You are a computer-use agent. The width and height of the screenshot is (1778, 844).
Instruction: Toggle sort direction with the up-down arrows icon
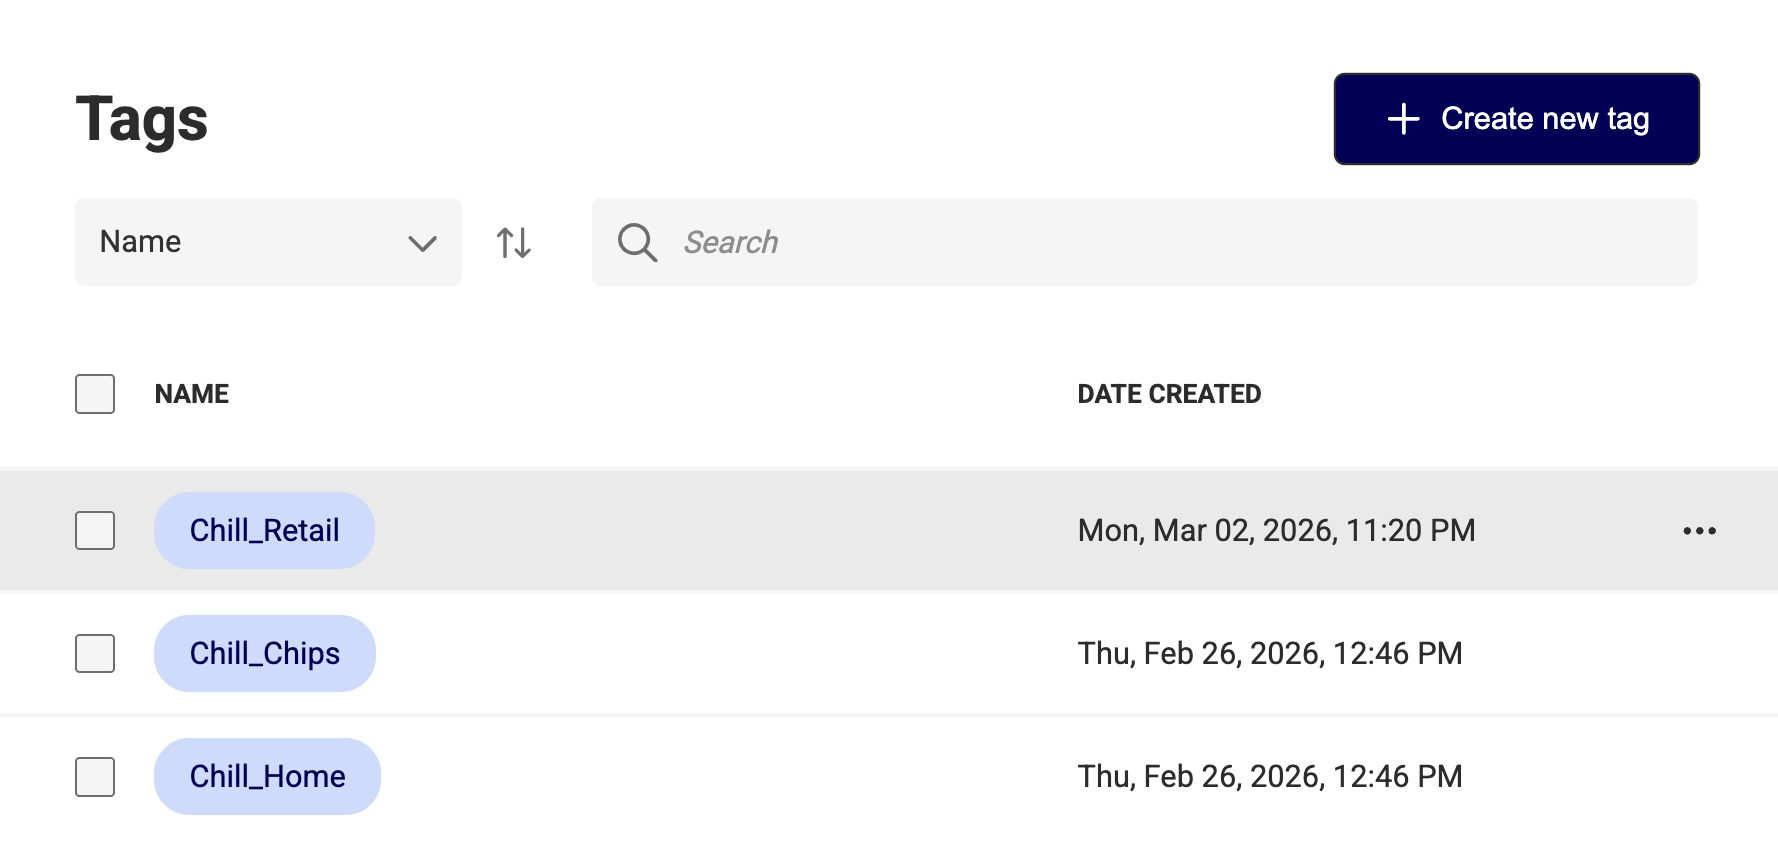[514, 243]
